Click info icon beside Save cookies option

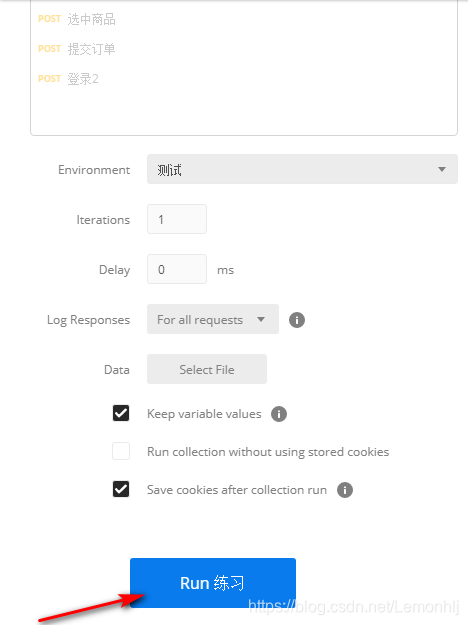pos(345,490)
